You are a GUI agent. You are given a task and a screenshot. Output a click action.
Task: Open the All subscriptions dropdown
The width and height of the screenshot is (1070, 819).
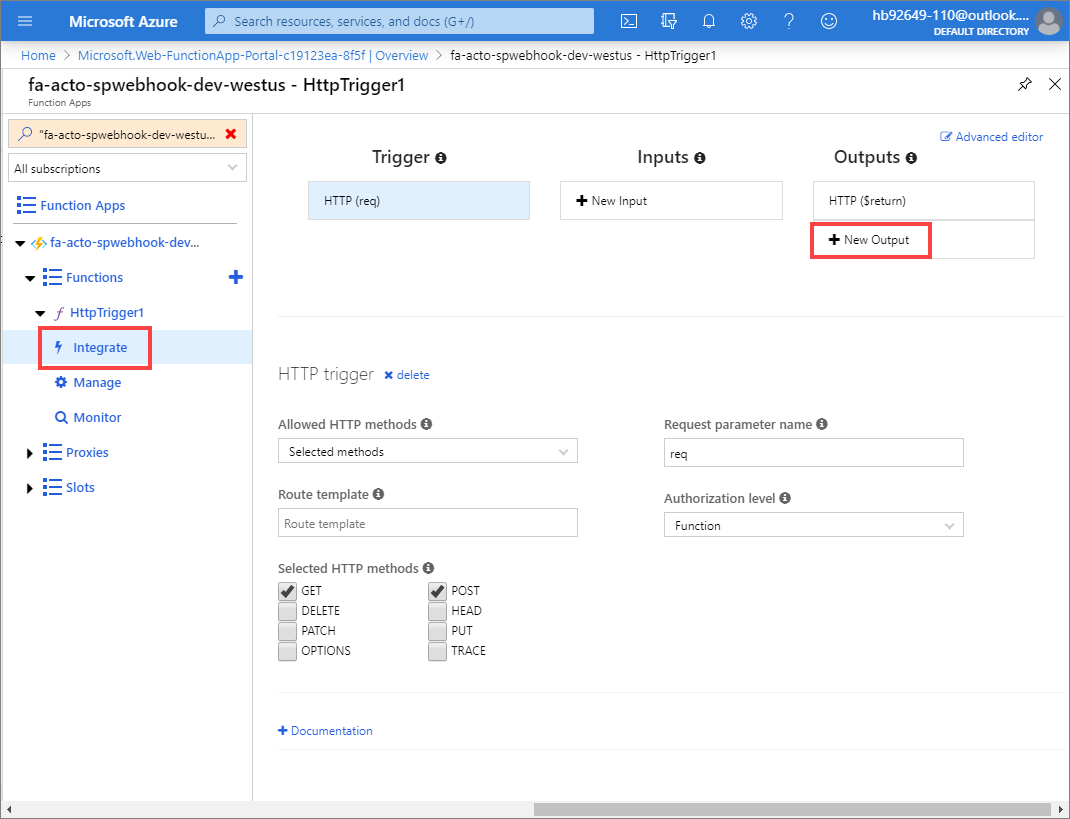pos(128,168)
